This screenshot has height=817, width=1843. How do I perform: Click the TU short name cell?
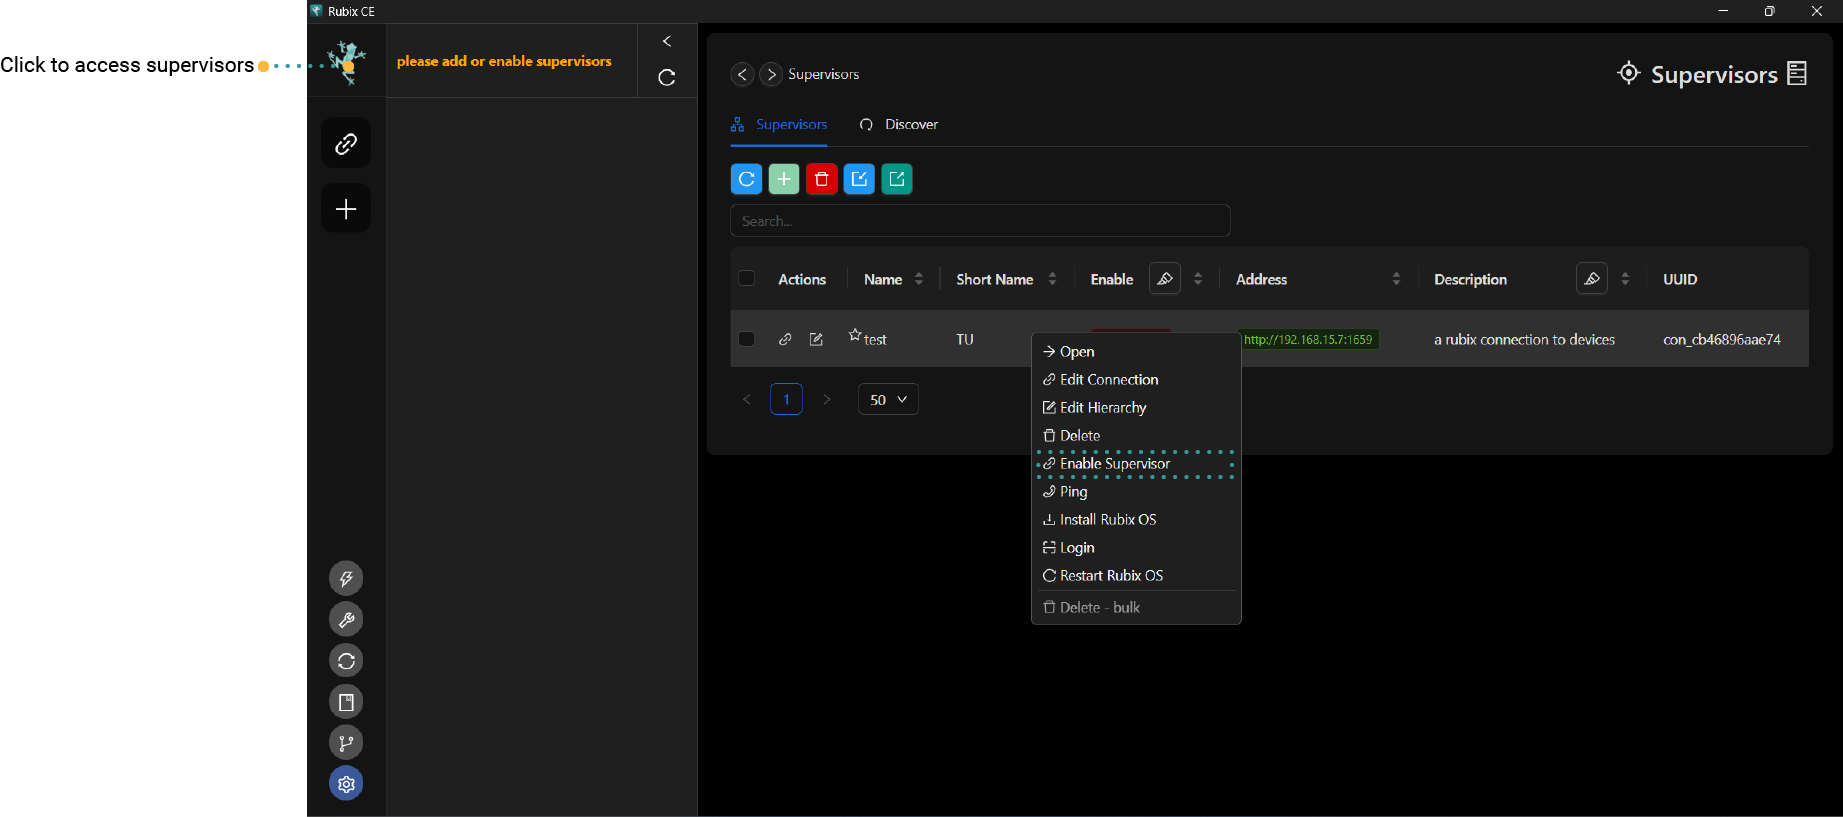[x=965, y=340]
